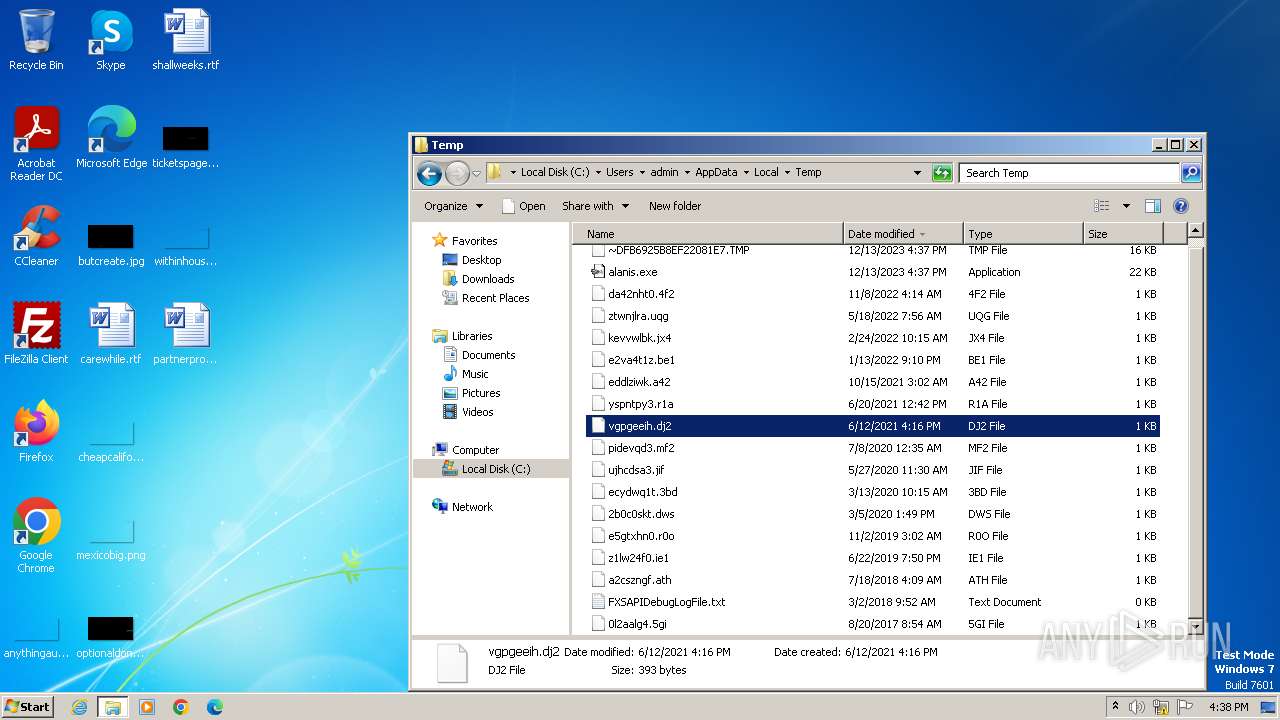Open volume control in system tray
The image size is (1280, 720).
pyautogui.click(x=1136, y=707)
